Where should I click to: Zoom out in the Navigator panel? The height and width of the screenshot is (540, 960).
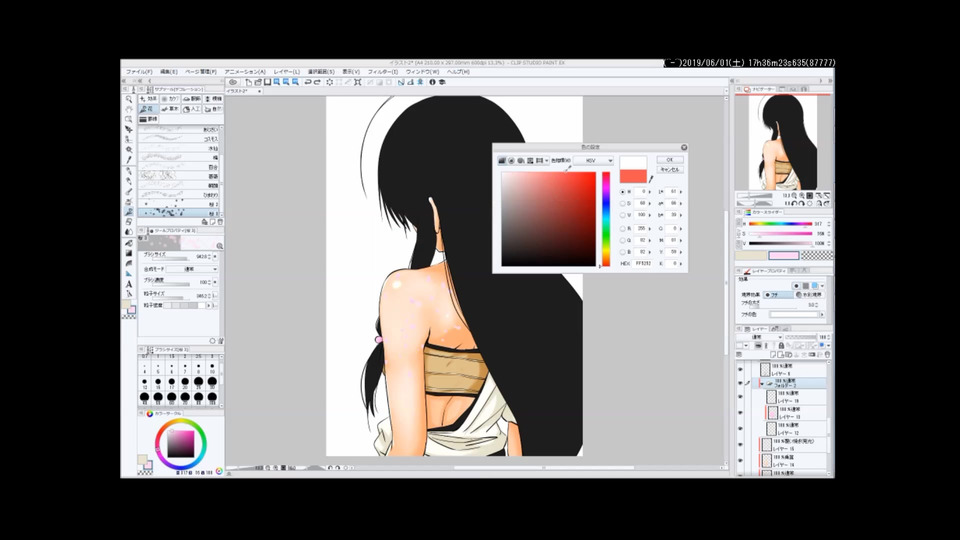(x=794, y=195)
